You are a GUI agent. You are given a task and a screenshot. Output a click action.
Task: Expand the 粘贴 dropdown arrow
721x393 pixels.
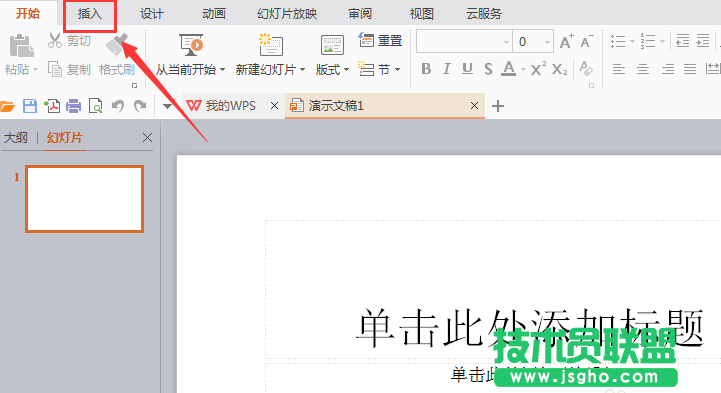[x=35, y=70]
